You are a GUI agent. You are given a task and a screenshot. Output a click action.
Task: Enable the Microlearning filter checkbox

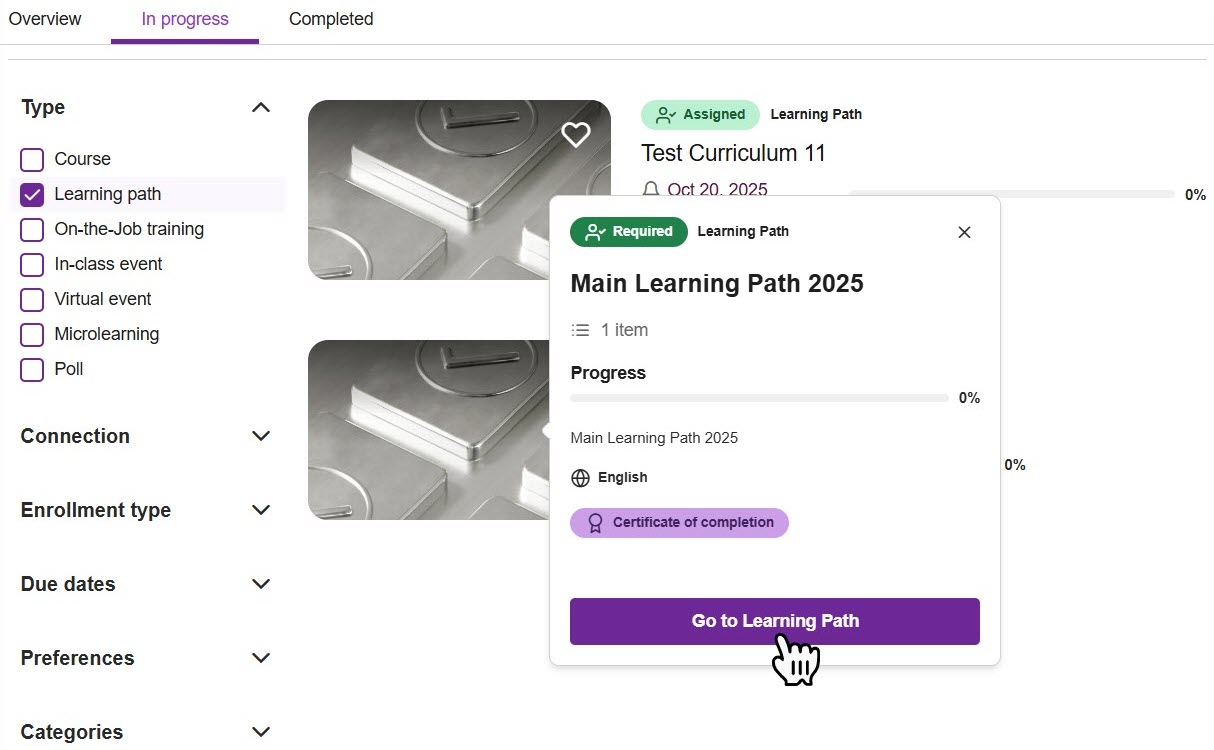[x=33, y=335]
